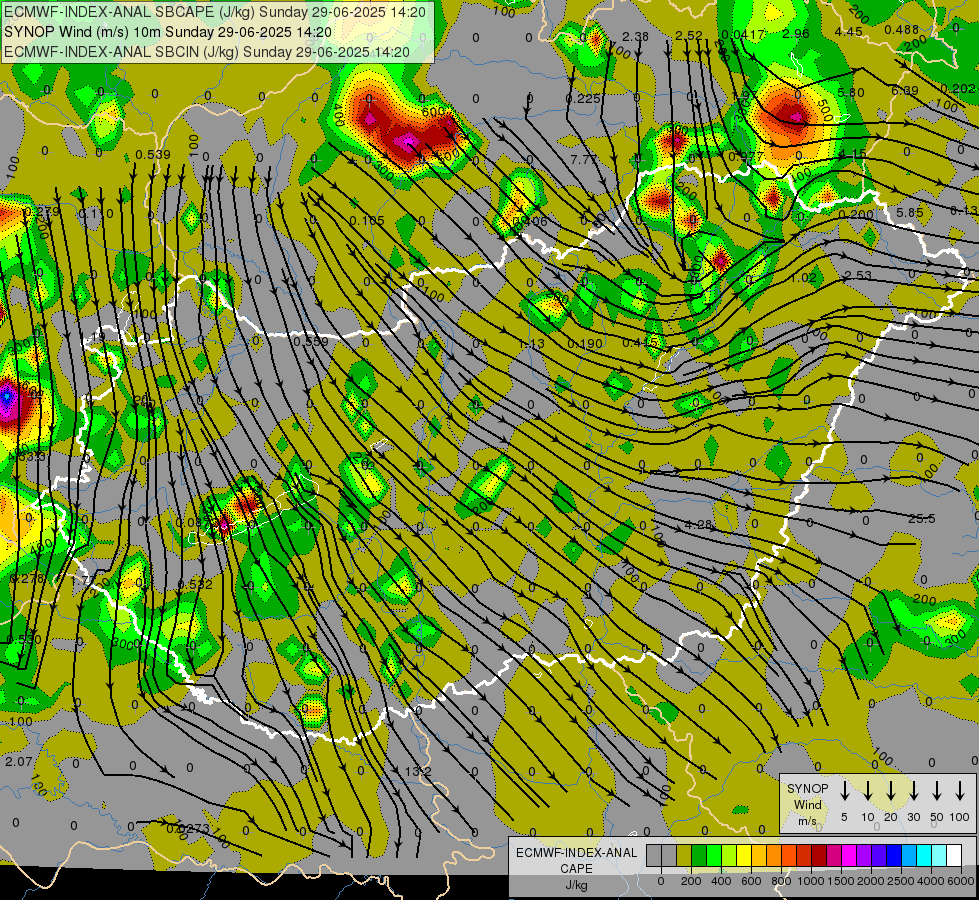Click the pure blue CAPE legend swatch
Image resolution: width=979 pixels, height=900 pixels.
893,856
